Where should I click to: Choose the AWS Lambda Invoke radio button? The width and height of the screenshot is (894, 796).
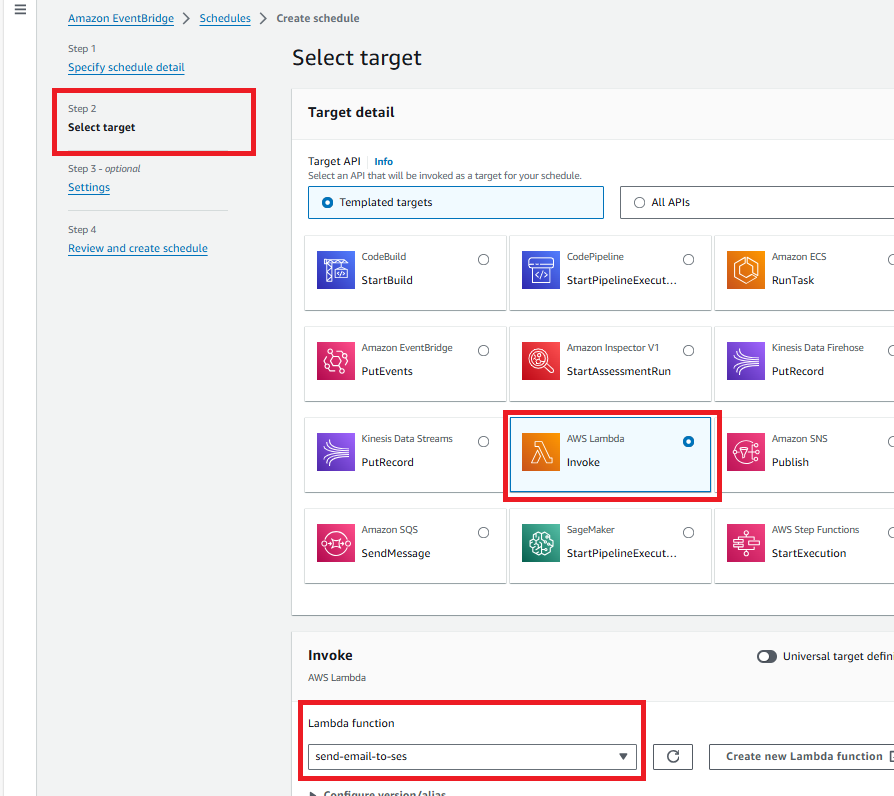tap(689, 442)
